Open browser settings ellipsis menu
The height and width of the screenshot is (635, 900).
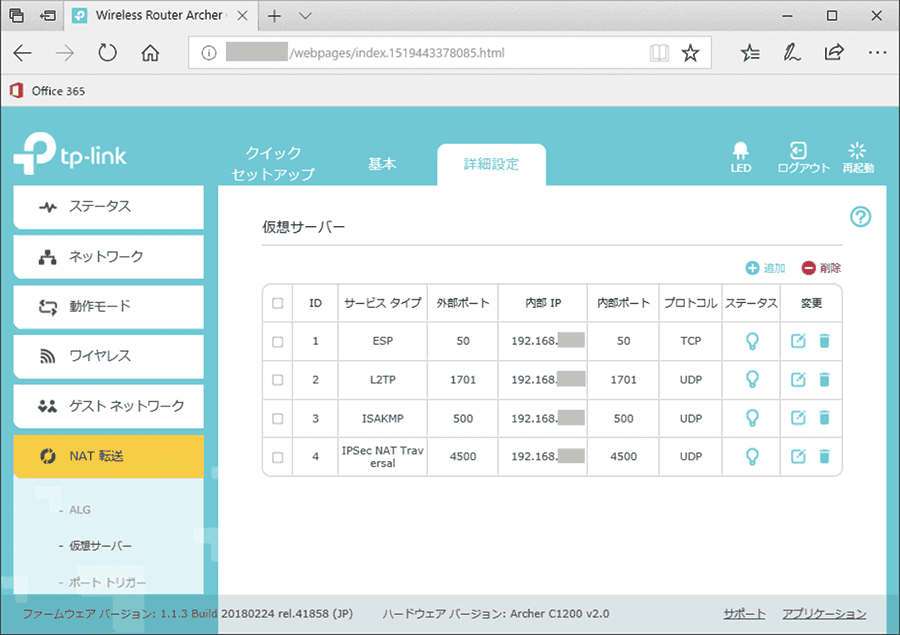[x=877, y=53]
